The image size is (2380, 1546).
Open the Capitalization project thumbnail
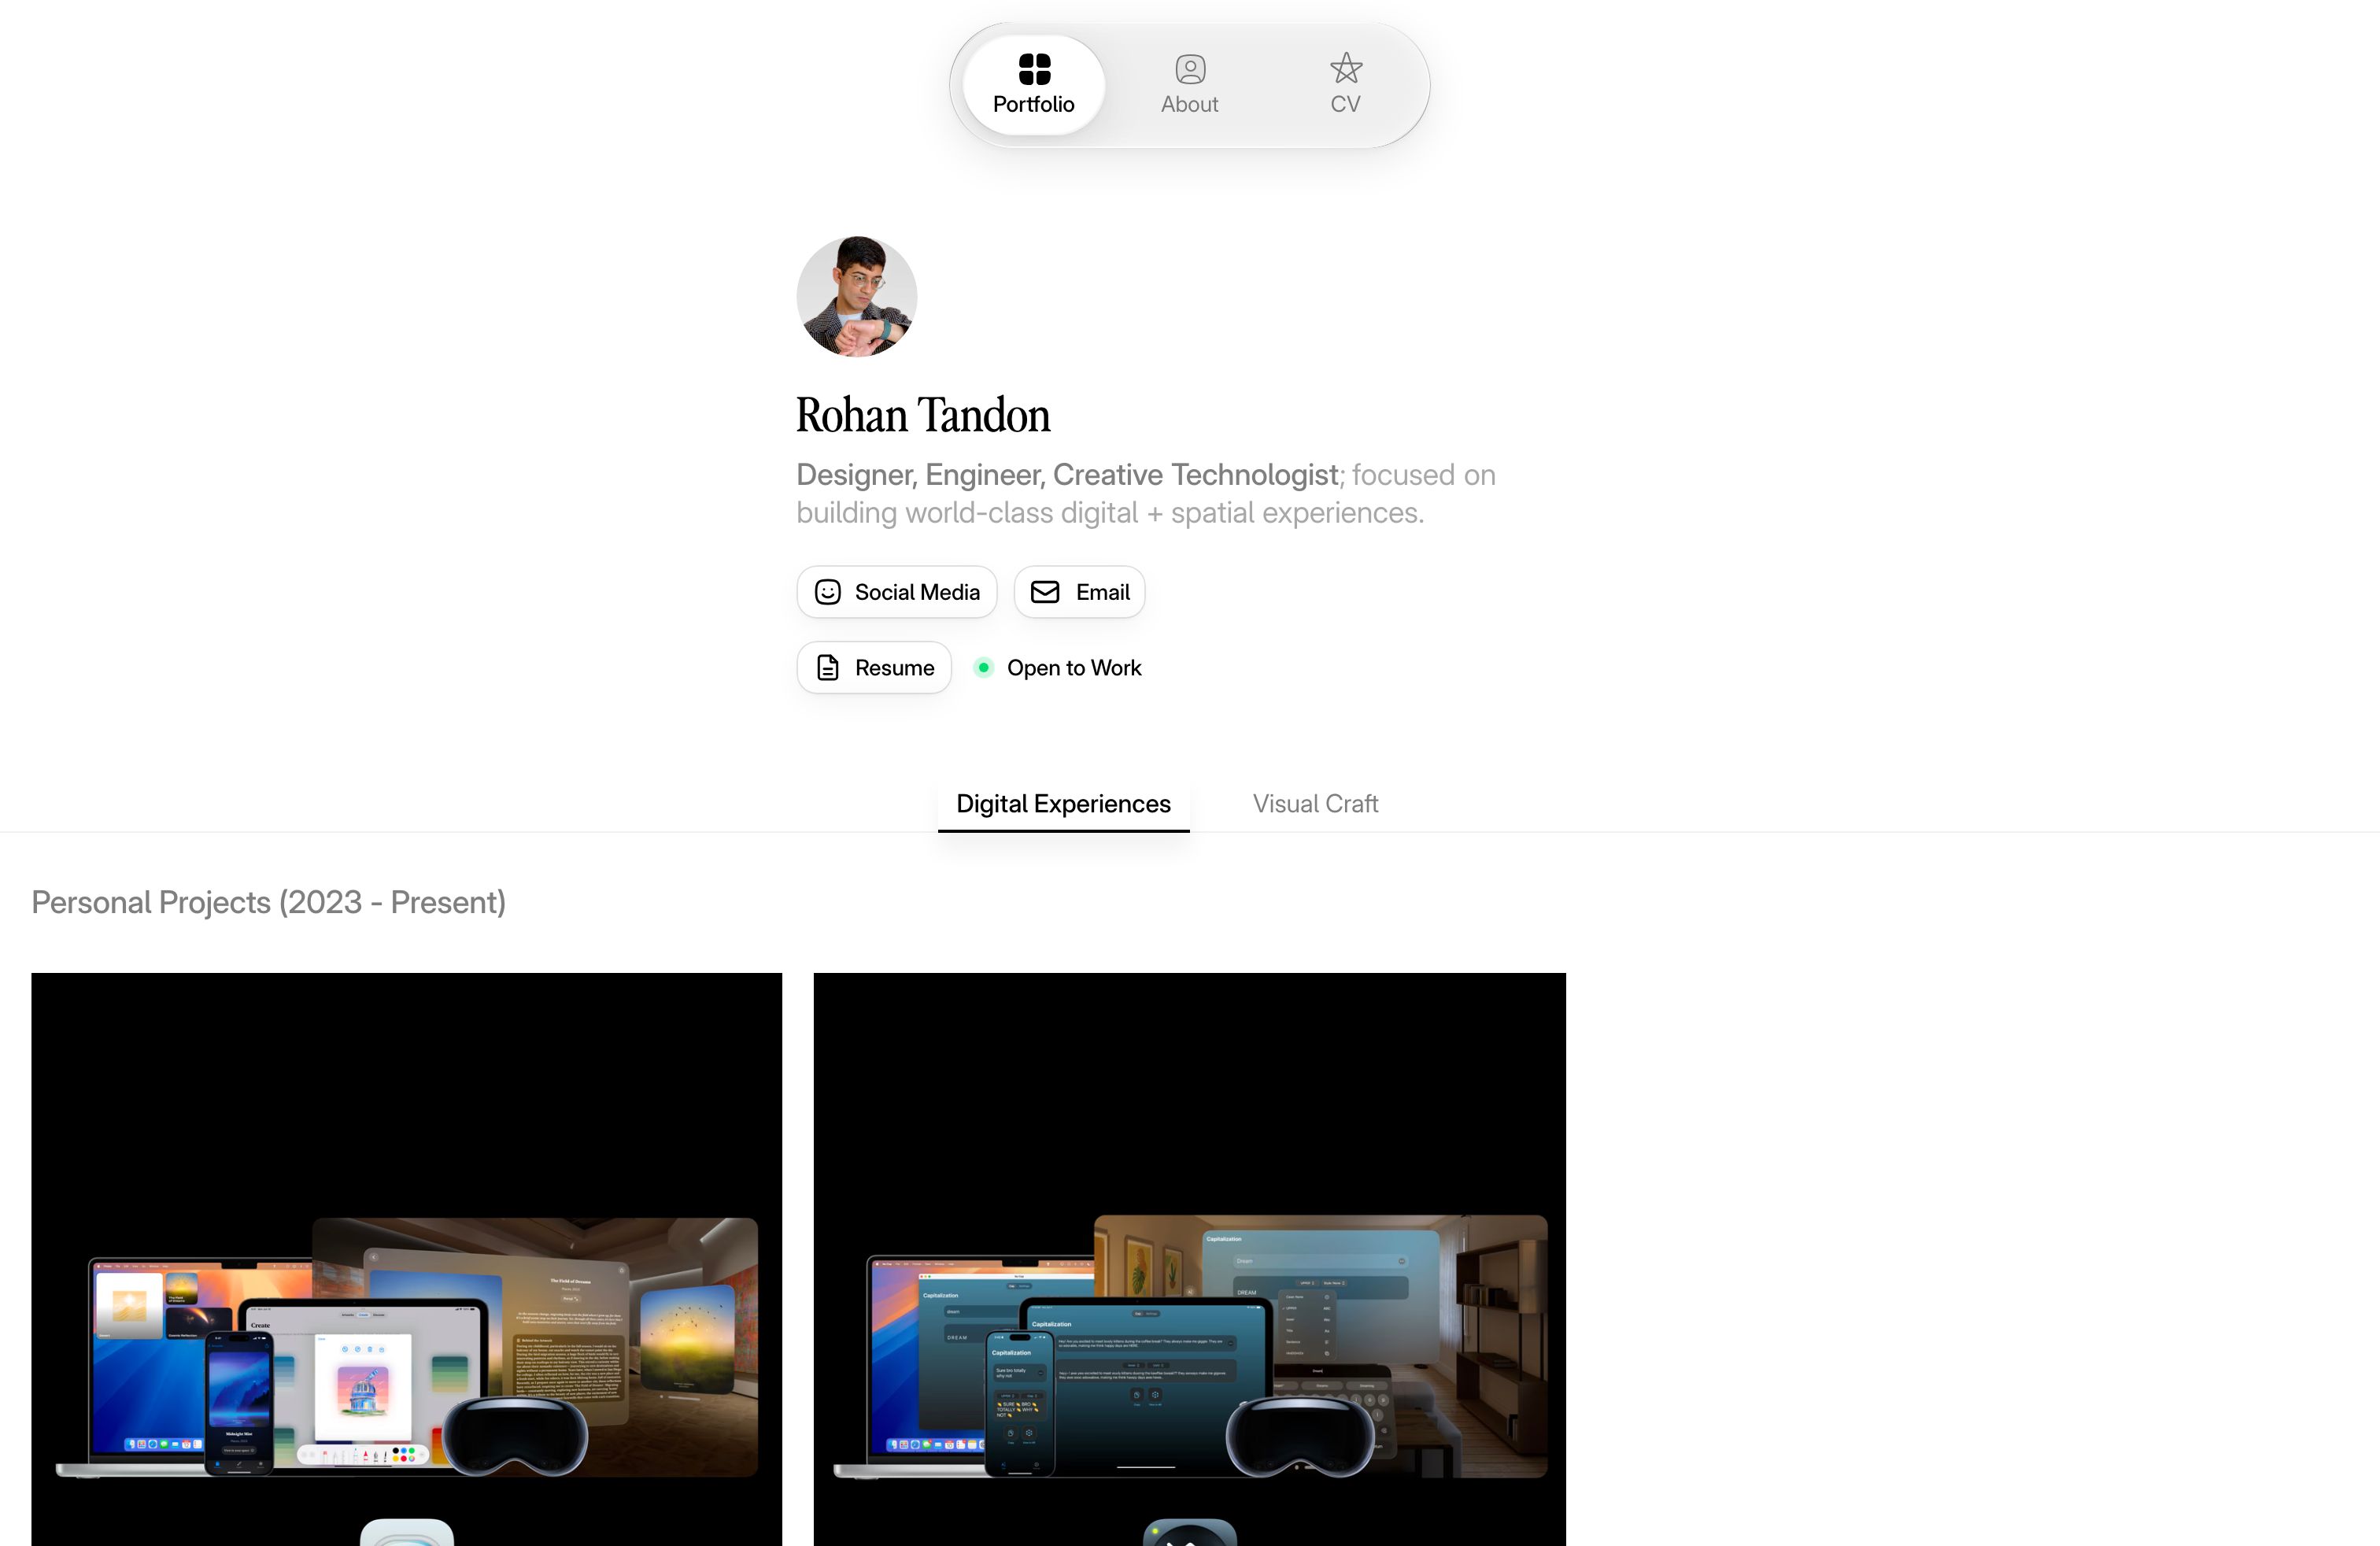click(1190, 1258)
